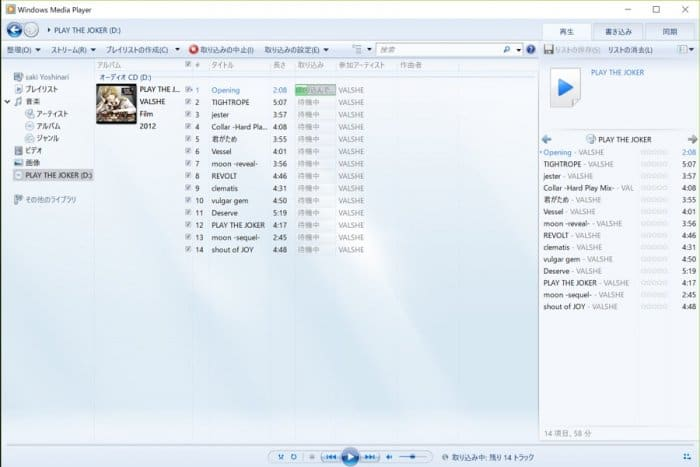This screenshot has width=700, height=467.
Task: Switch to Now Playing mode icon
Action: pos(687,456)
